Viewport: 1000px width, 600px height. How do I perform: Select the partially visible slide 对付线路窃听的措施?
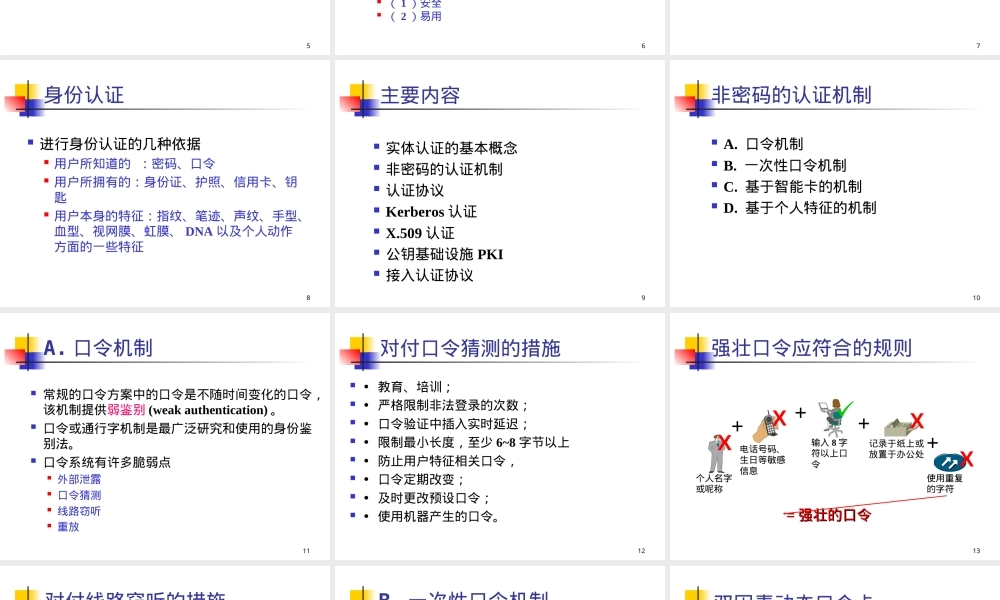165,583
